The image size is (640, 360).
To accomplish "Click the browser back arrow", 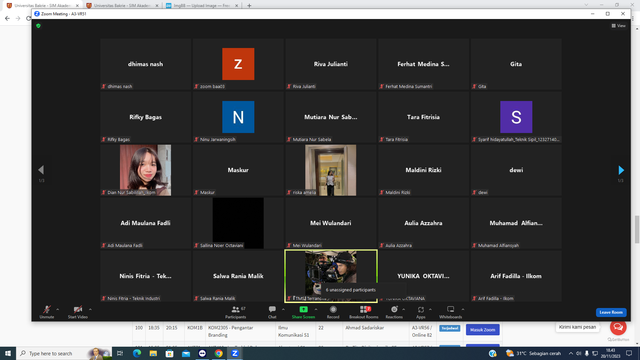I will [7, 18].
